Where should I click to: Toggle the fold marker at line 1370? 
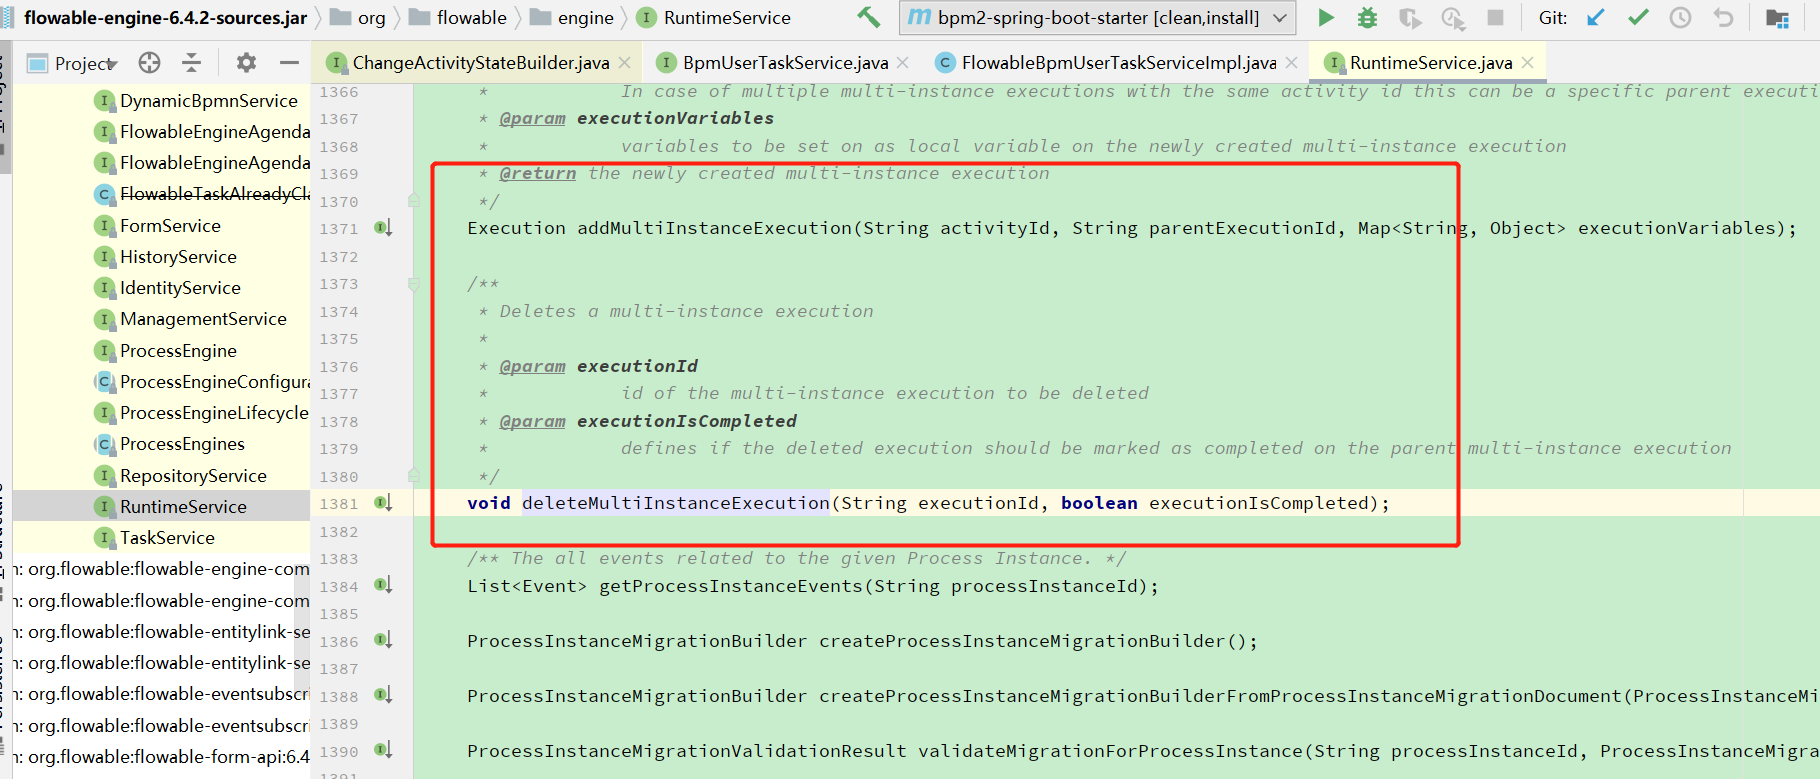pyautogui.click(x=413, y=201)
